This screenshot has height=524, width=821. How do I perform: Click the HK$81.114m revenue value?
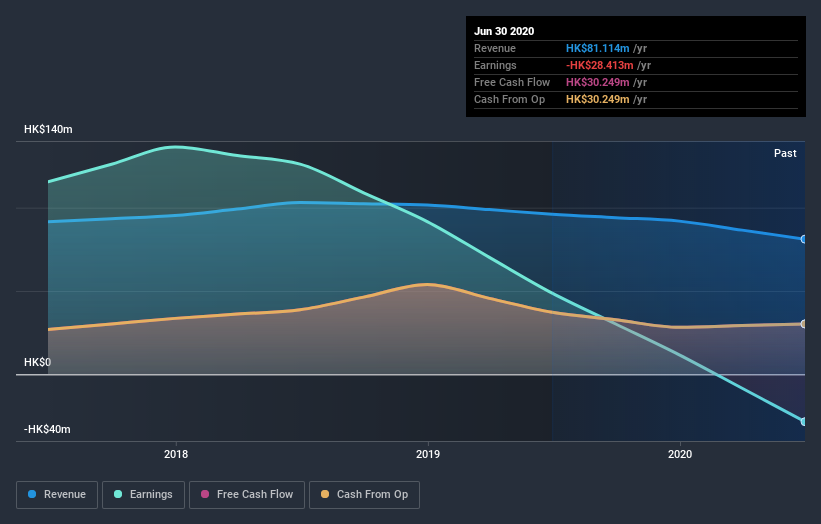597,48
